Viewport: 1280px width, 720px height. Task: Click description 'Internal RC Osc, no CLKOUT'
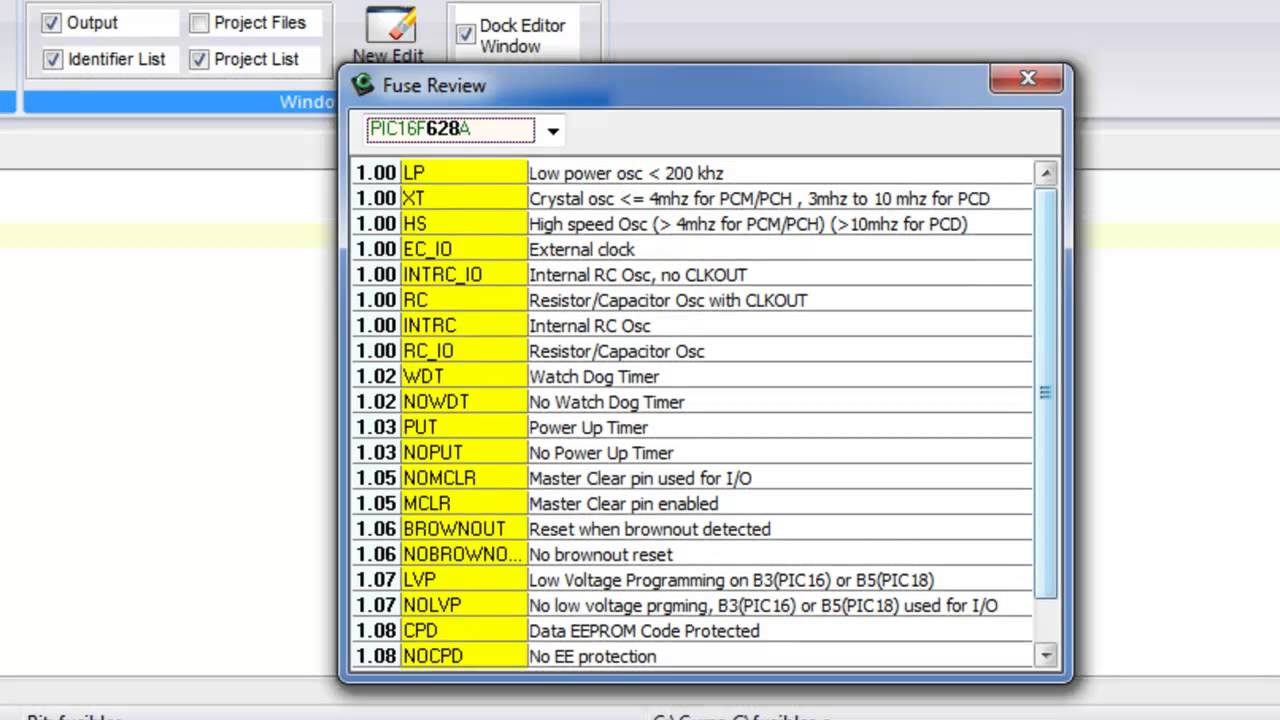point(638,275)
